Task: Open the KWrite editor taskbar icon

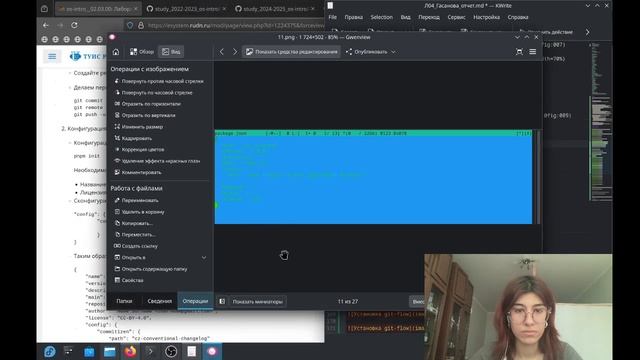Action: (x=191, y=351)
